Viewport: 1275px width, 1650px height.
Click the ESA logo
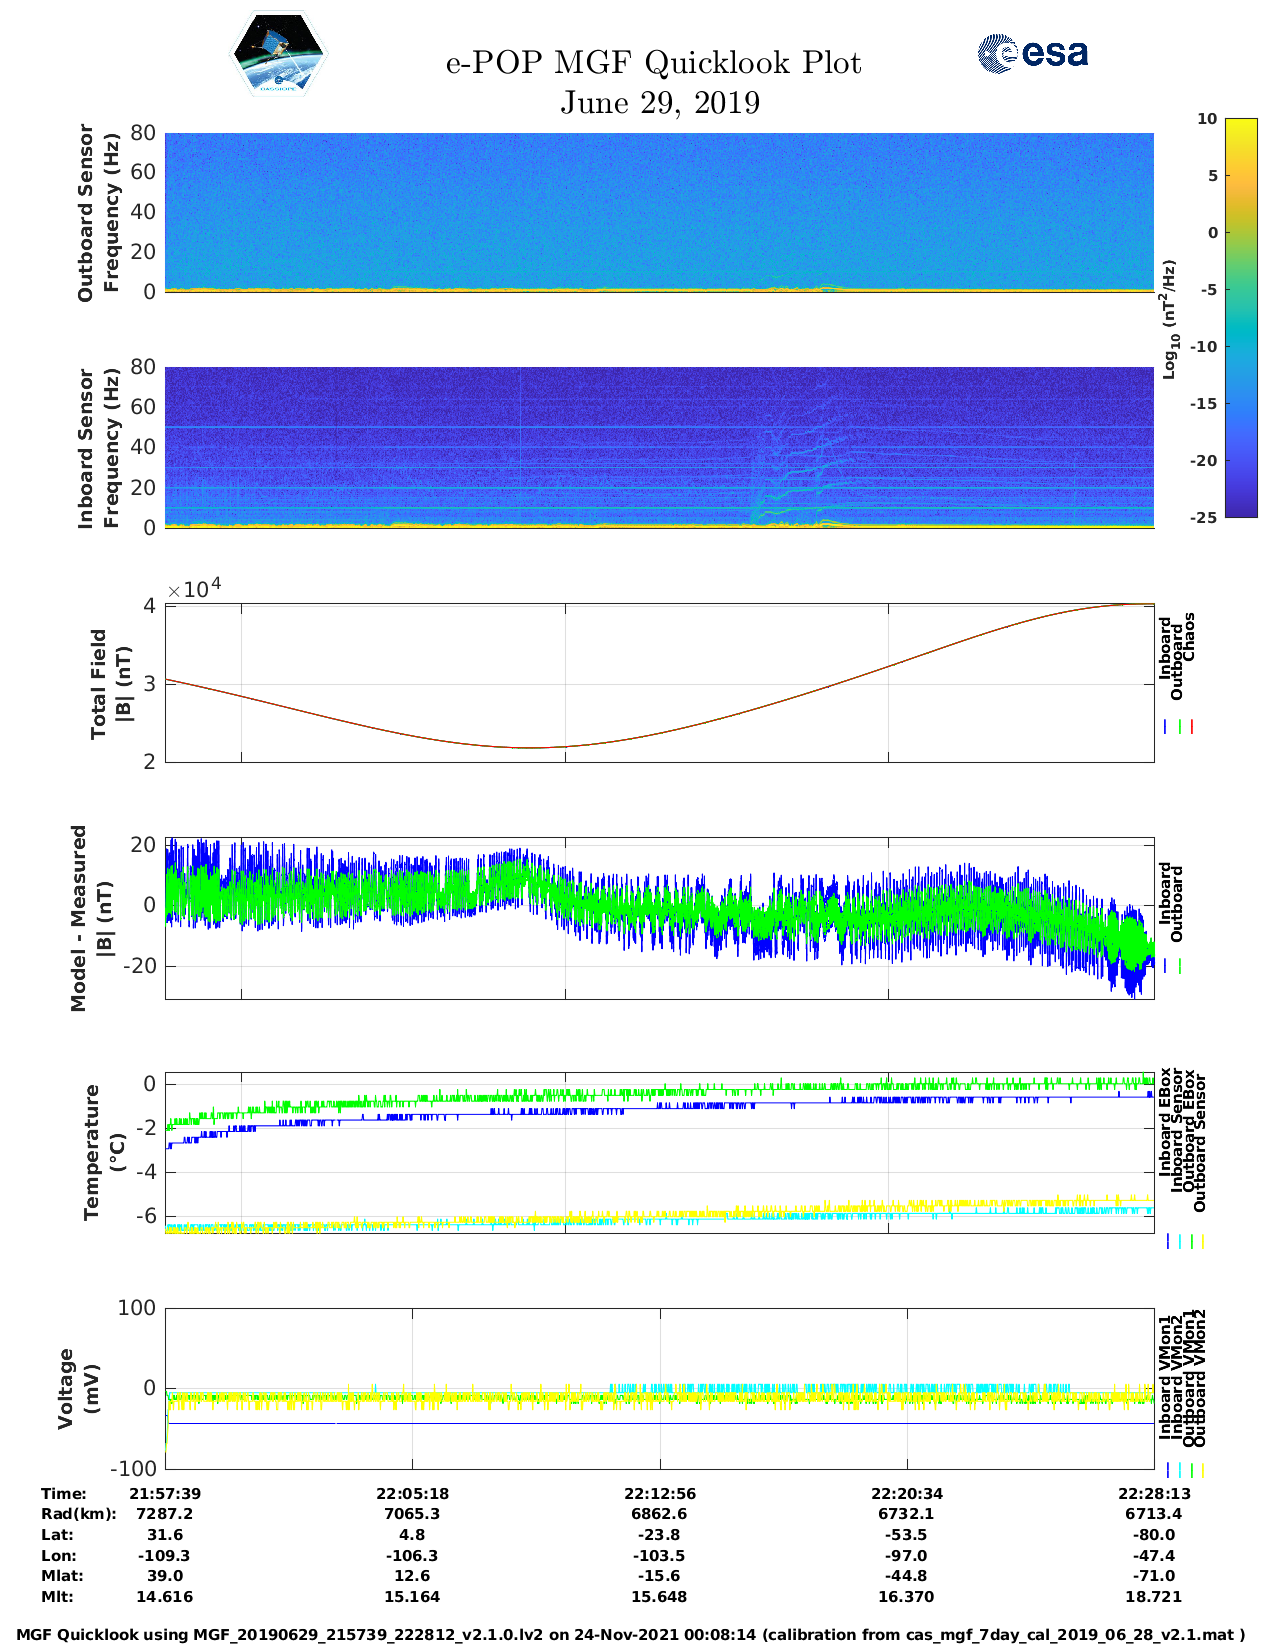coord(1033,53)
